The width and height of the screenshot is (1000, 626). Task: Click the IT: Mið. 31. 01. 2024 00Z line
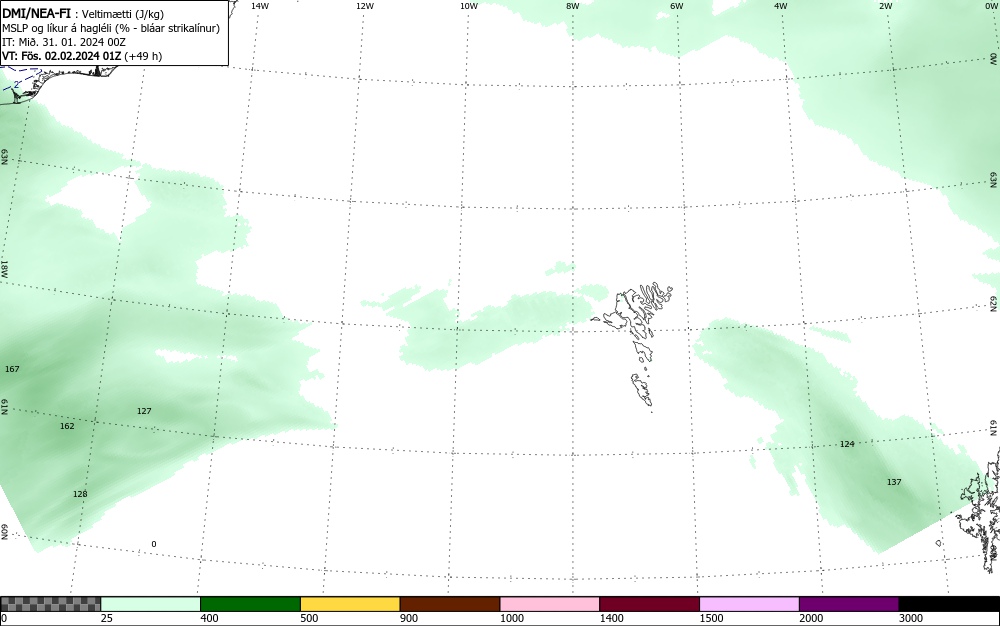click(64, 42)
